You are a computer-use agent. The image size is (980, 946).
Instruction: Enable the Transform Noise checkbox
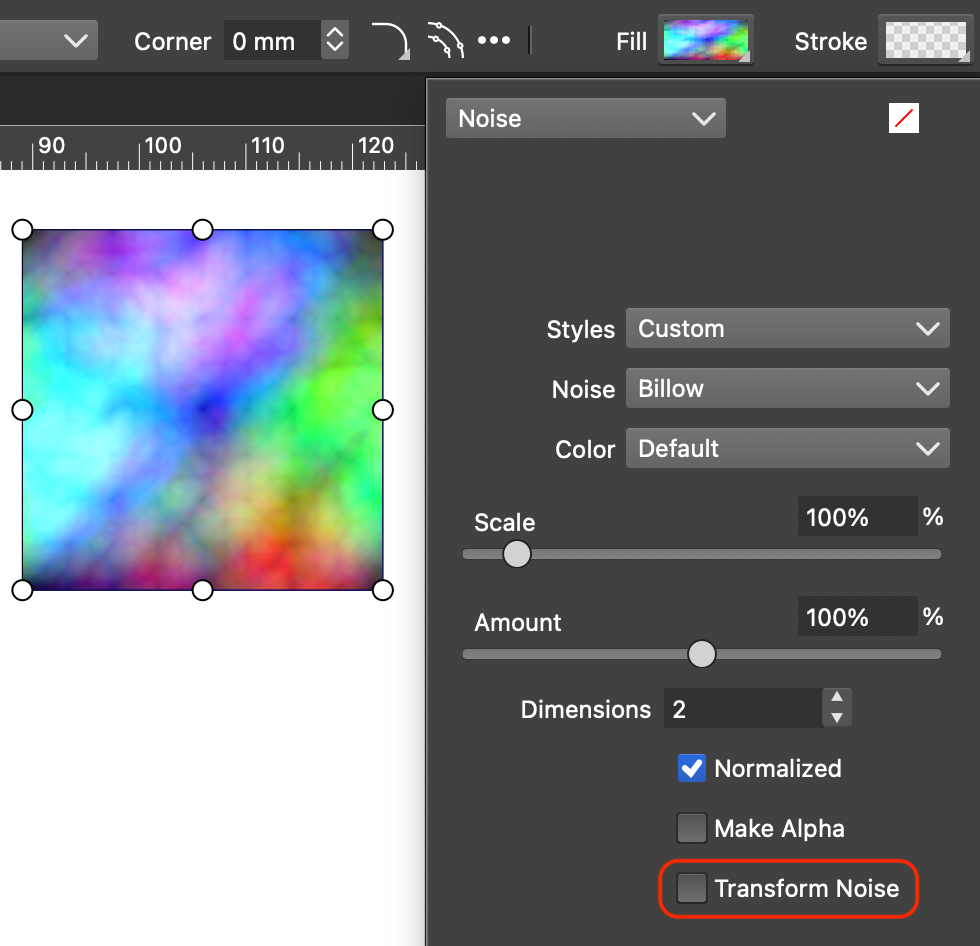click(x=692, y=889)
